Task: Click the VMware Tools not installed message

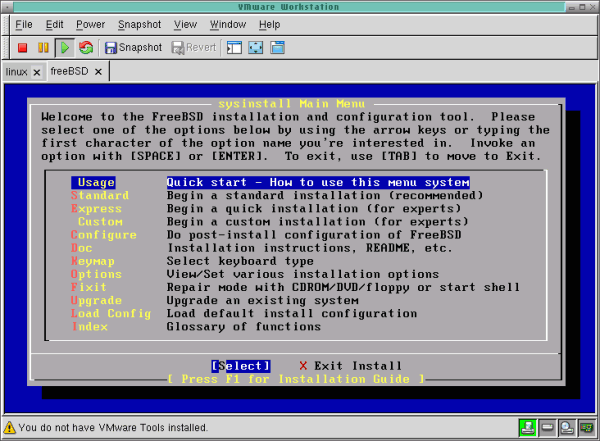Action: pyautogui.click(x=113, y=428)
